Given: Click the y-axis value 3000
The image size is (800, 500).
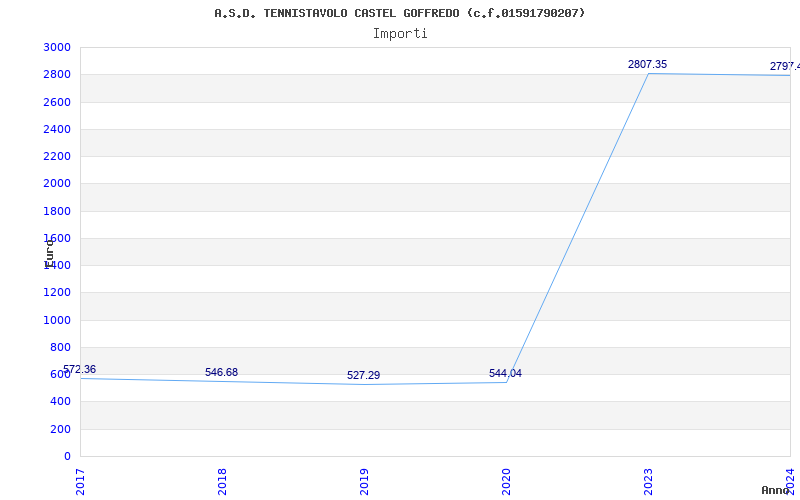Looking at the screenshot, I should point(57,47).
